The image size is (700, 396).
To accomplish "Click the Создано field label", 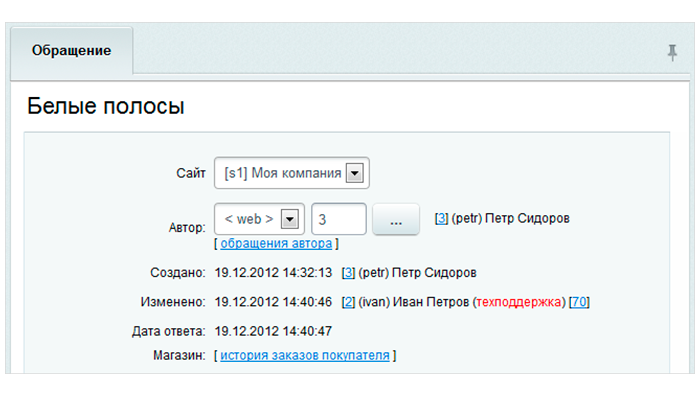I will 178,273.
